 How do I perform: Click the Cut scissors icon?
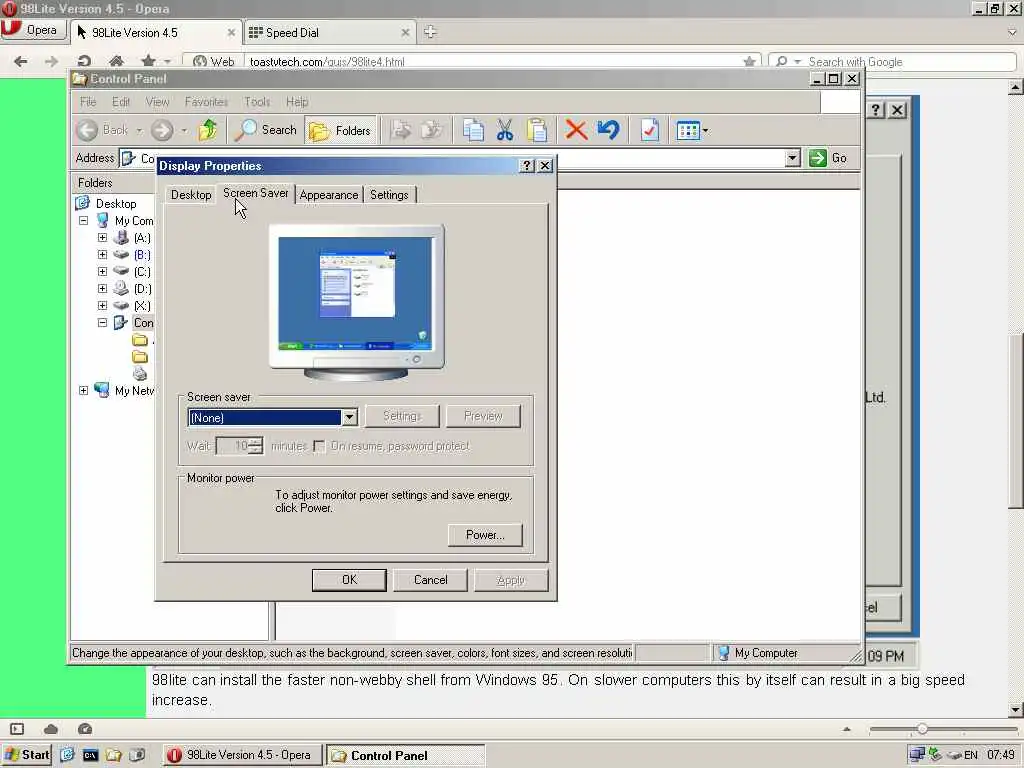point(504,130)
